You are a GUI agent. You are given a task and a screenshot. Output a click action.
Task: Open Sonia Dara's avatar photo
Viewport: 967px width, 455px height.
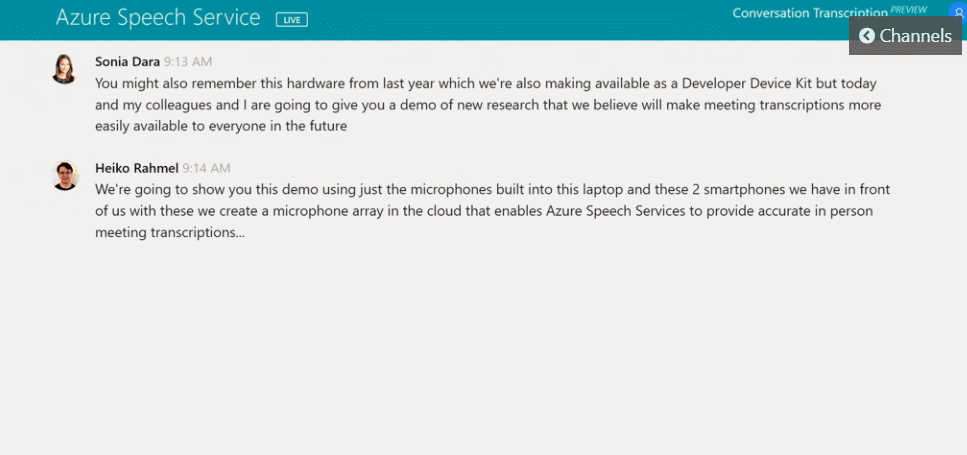point(65,69)
